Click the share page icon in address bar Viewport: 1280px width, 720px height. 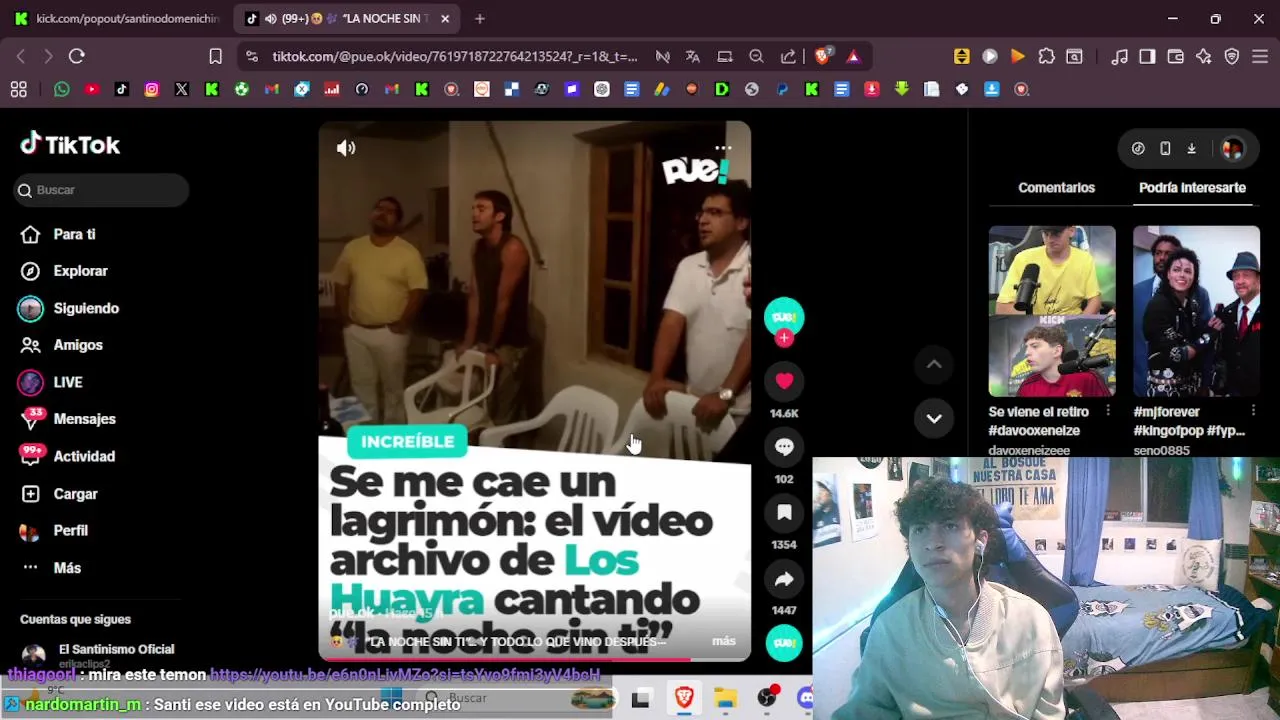[x=789, y=57]
